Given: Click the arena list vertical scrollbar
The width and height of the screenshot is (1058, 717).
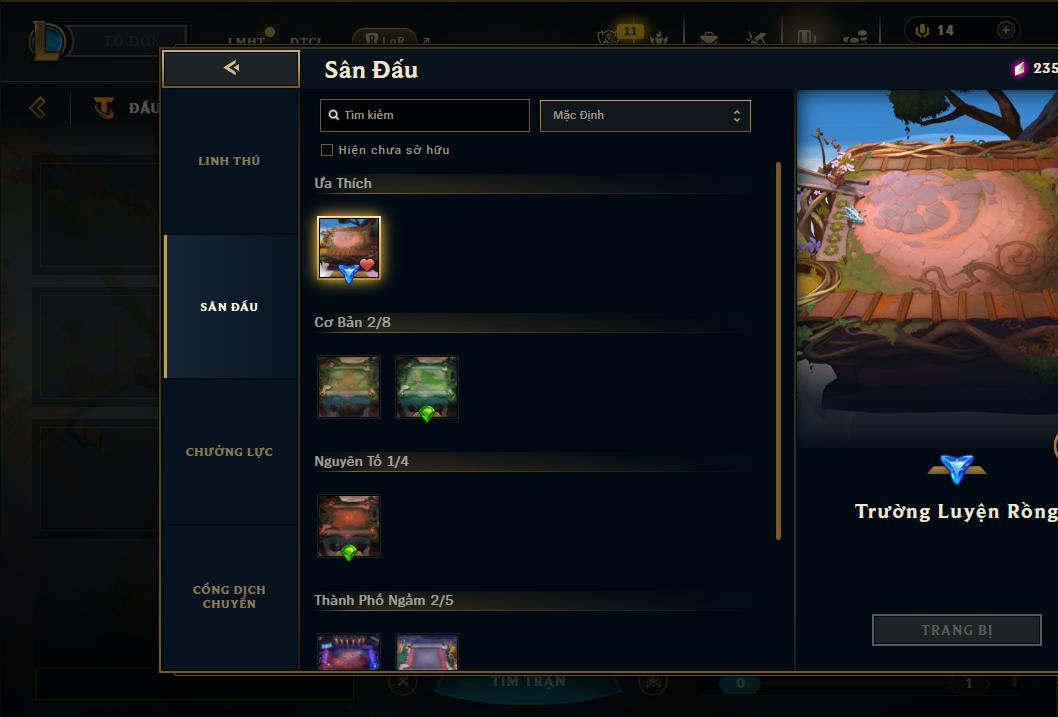Looking at the screenshot, I should tap(778, 351).
